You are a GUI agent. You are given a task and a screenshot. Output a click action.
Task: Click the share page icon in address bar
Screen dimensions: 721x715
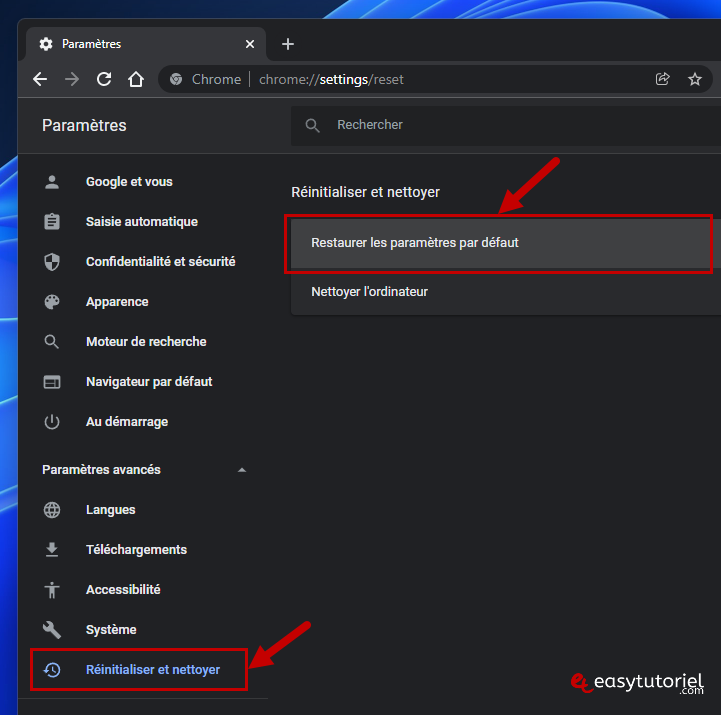pos(662,79)
